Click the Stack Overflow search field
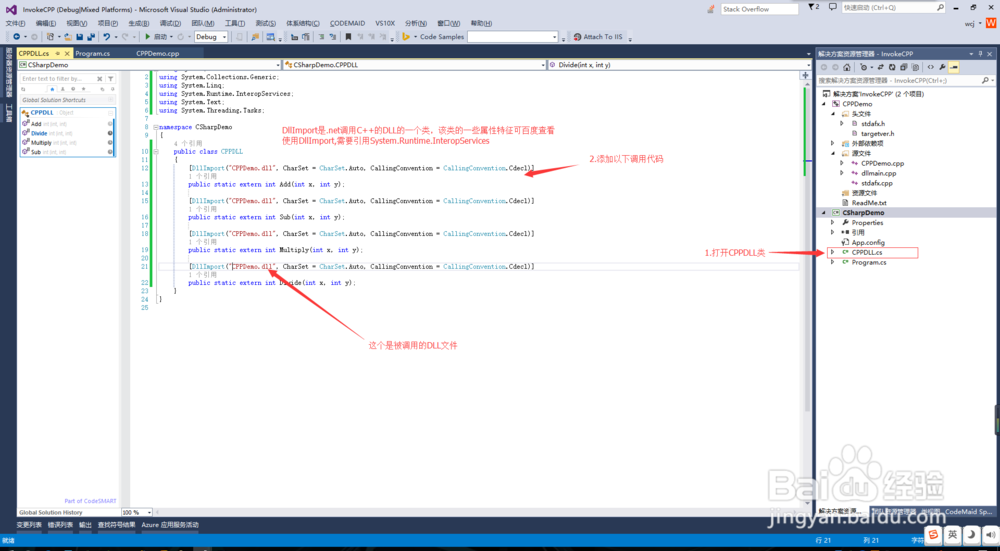 tap(760, 9)
